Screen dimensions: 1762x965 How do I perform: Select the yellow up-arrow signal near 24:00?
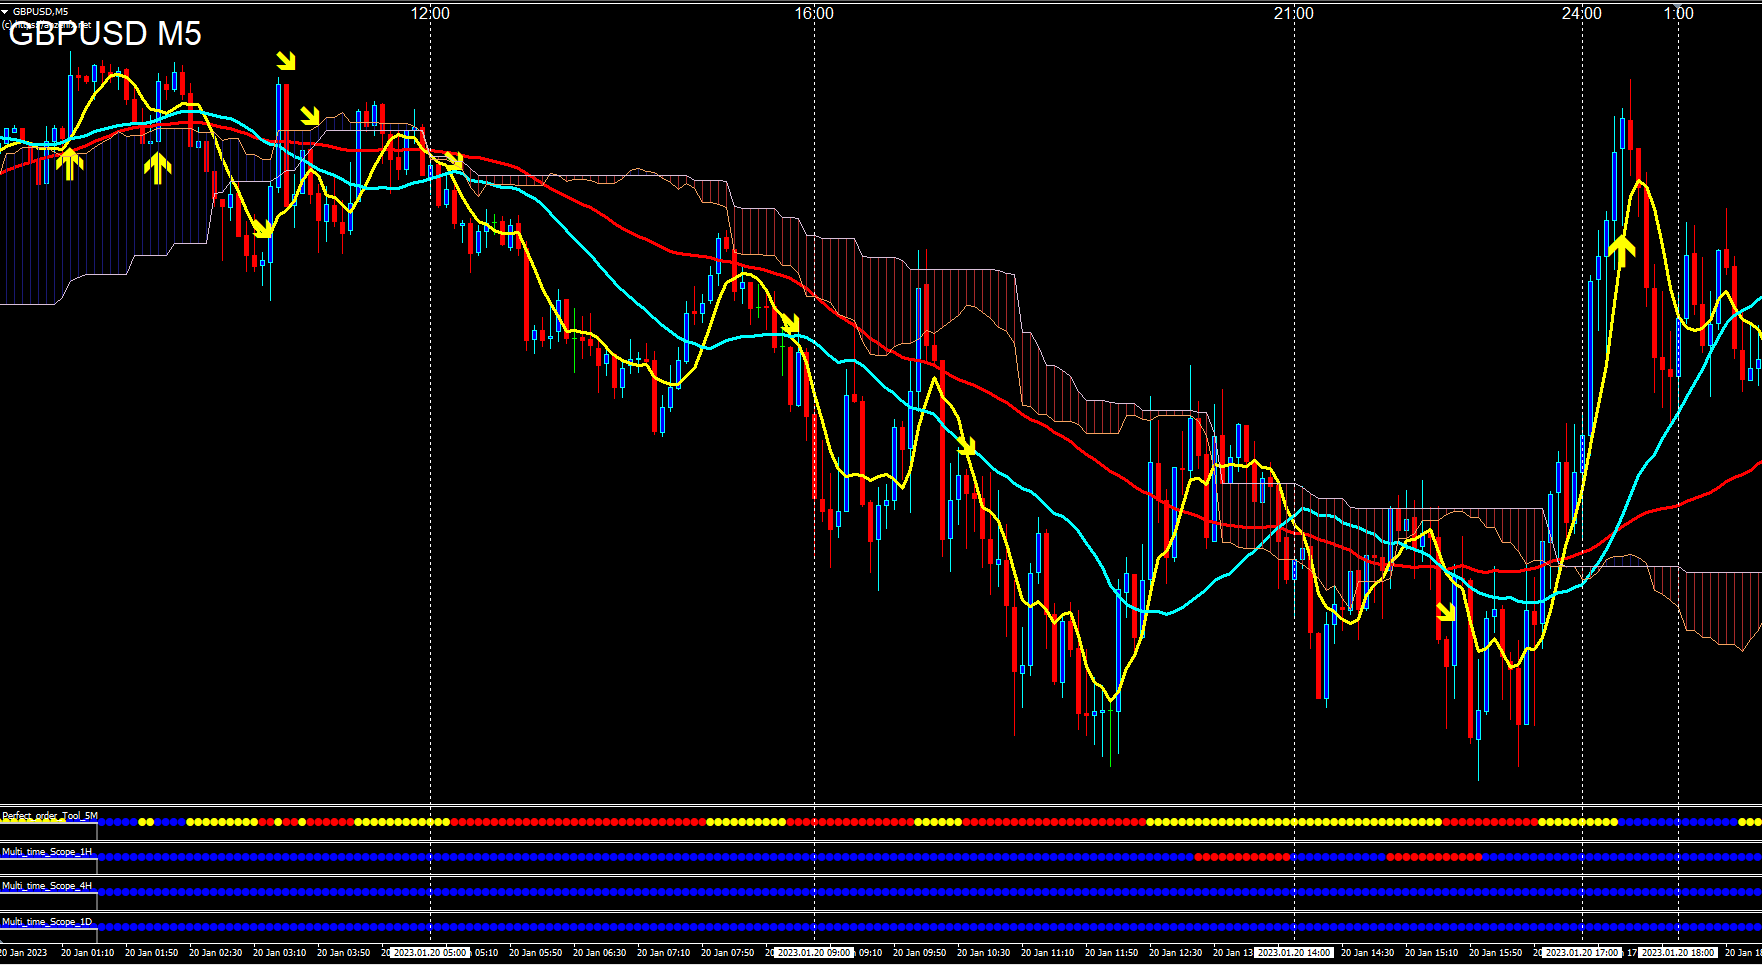pos(1621,251)
